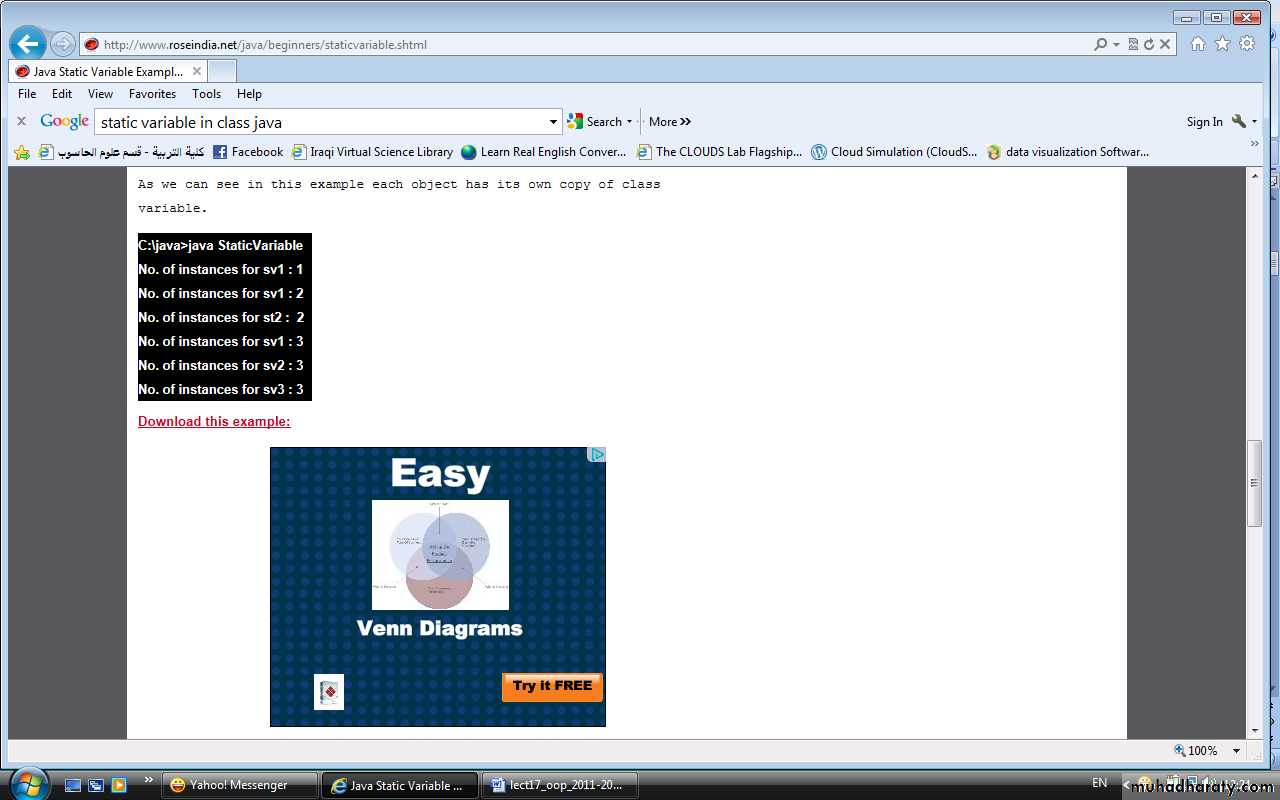Click the Download this example link
This screenshot has width=1280, height=800.
click(x=214, y=421)
